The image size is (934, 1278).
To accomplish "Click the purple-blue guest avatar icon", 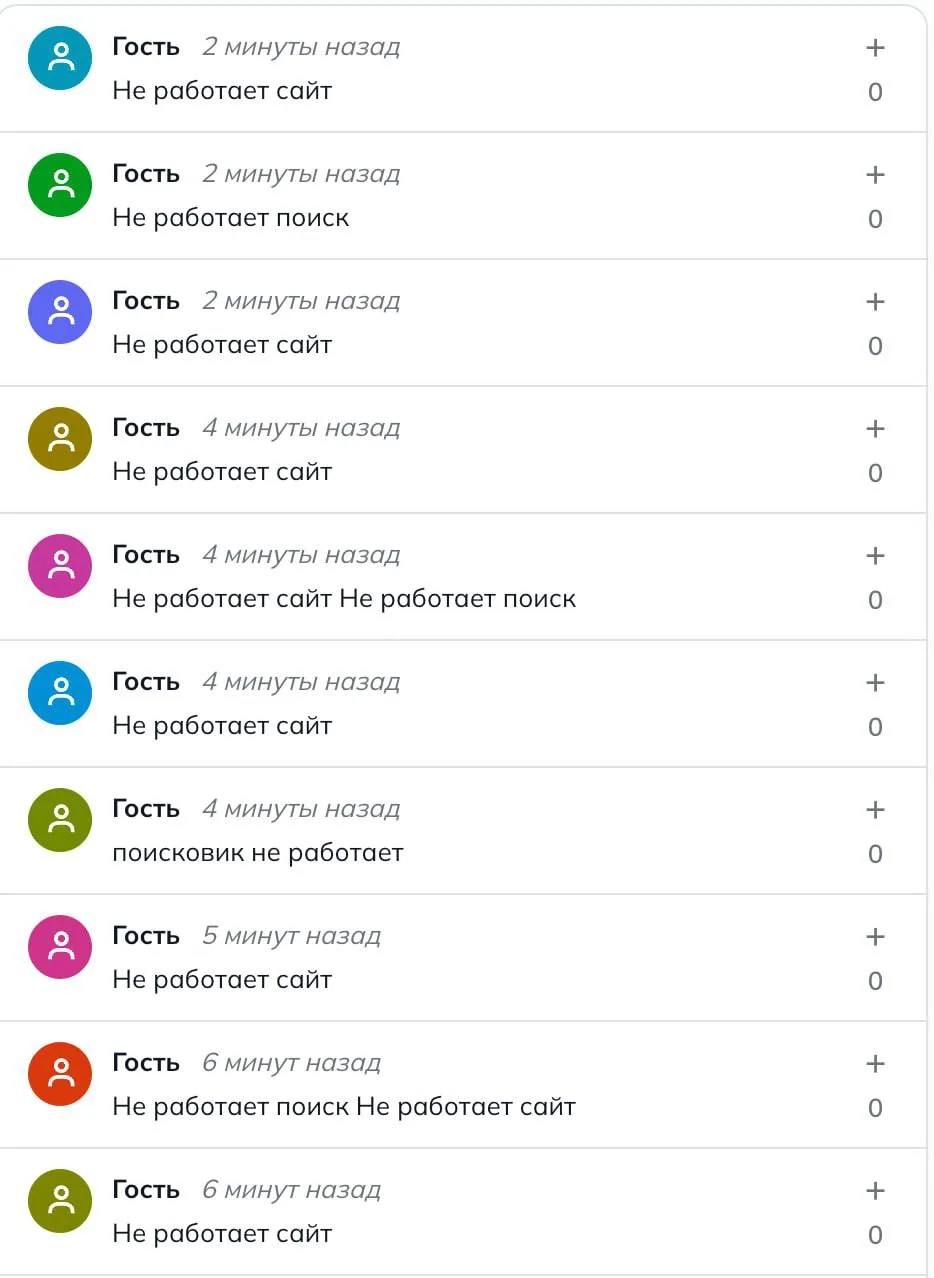I will tap(60, 312).
